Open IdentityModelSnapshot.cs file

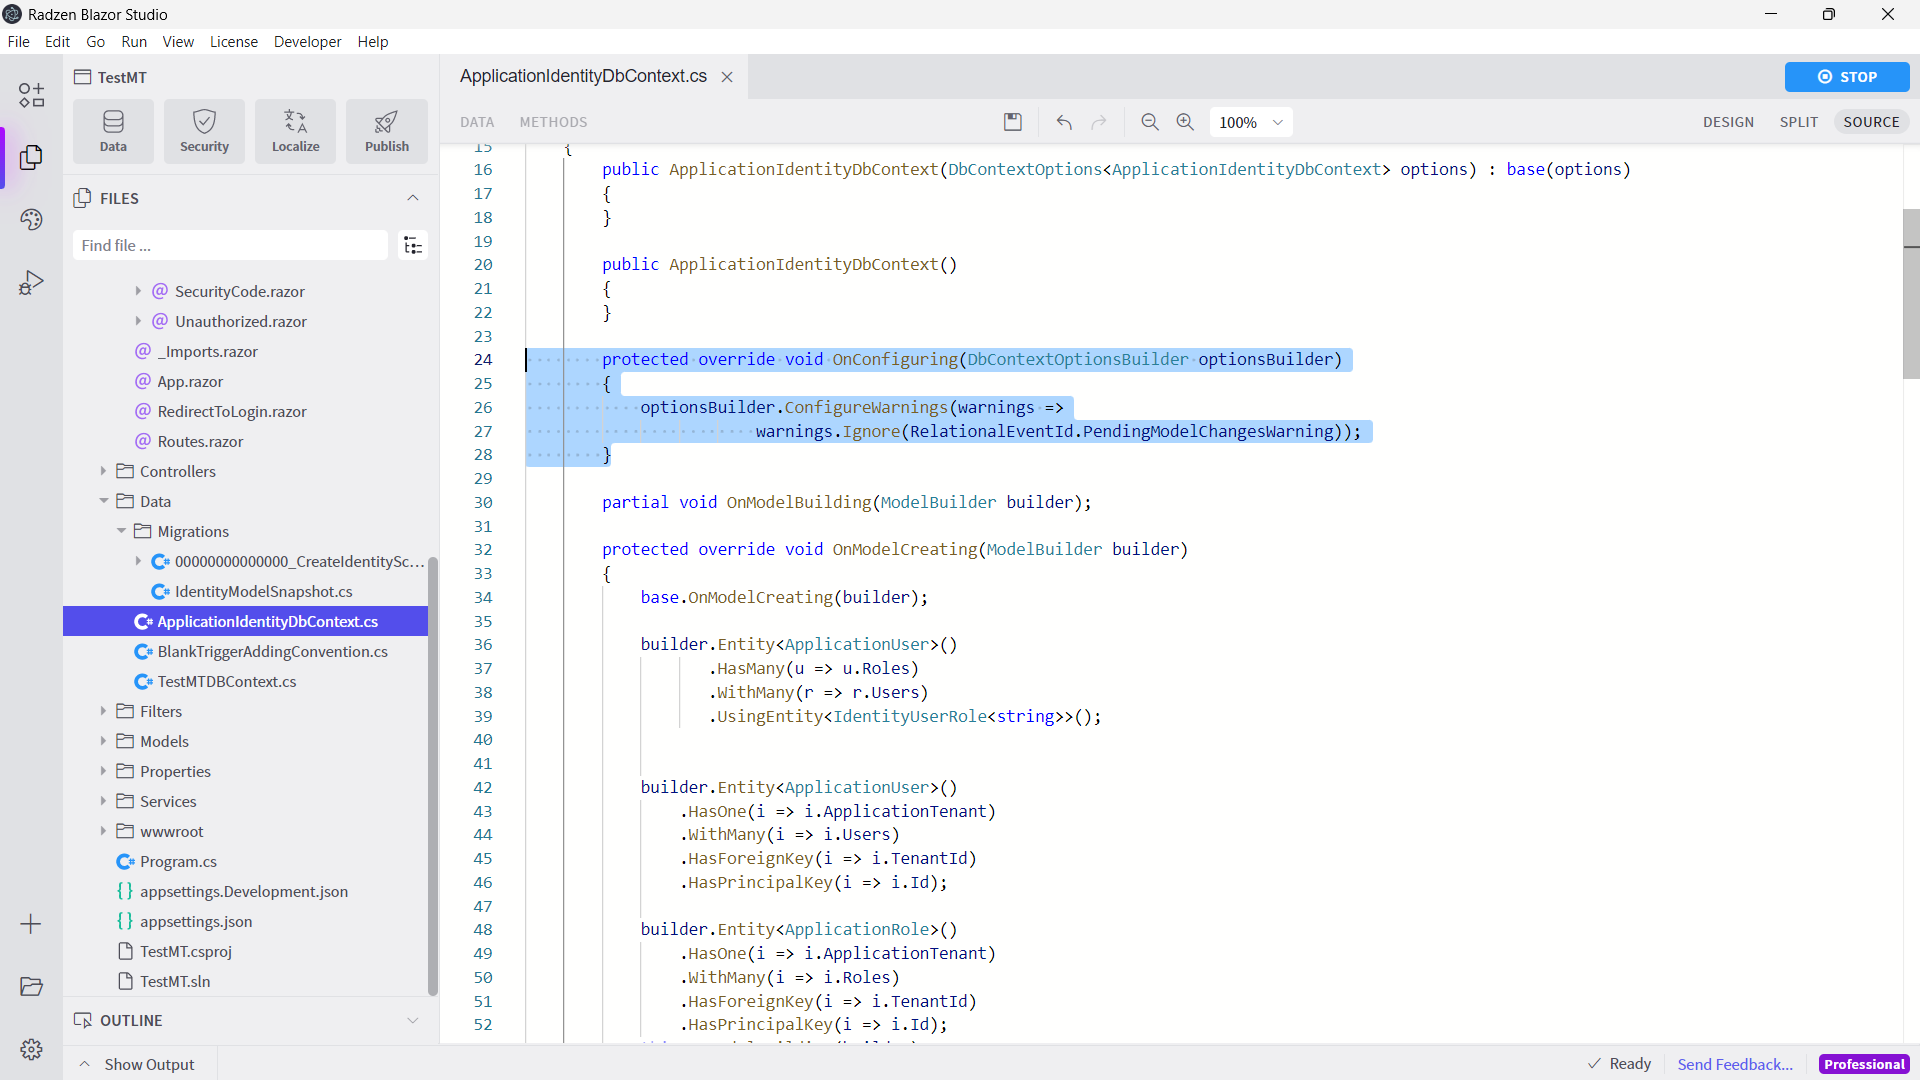[x=263, y=591]
